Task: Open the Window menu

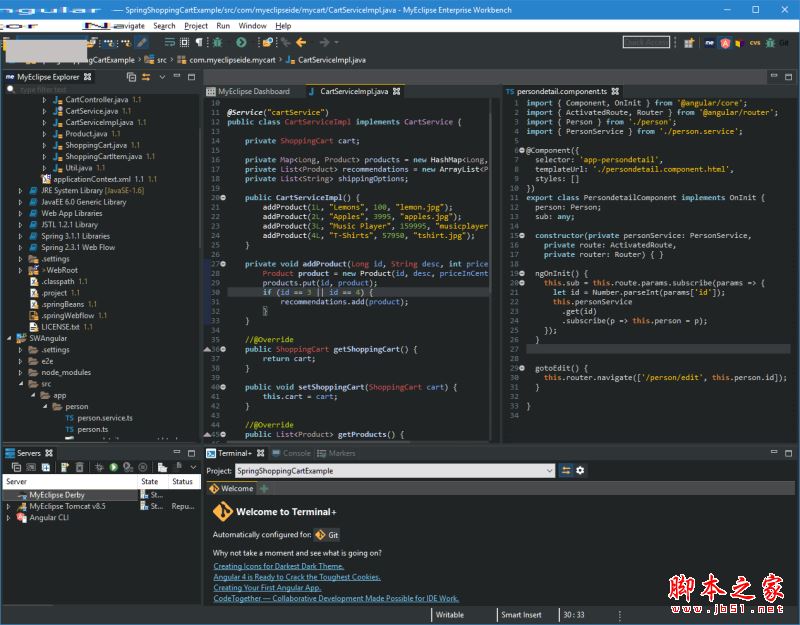Action: 253,26
